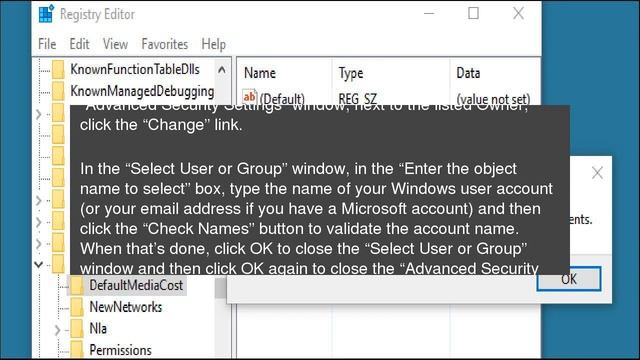The height and width of the screenshot is (360, 640).
Task: Click the KnownManagedDebugging folder icon
Action: point(58,91)
